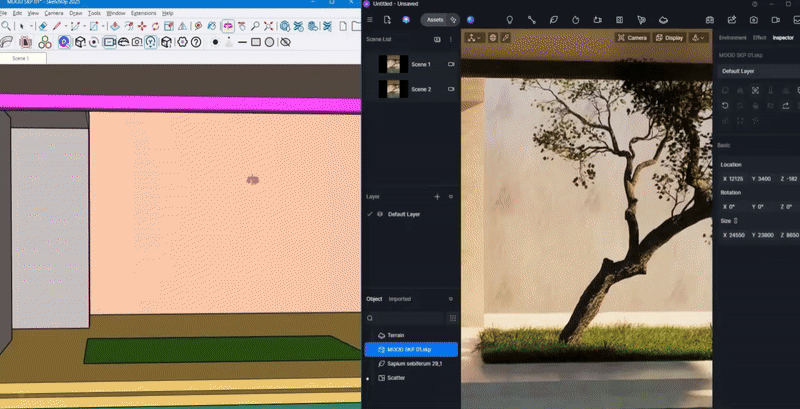Switch to the Environment tab

(732, 38)
